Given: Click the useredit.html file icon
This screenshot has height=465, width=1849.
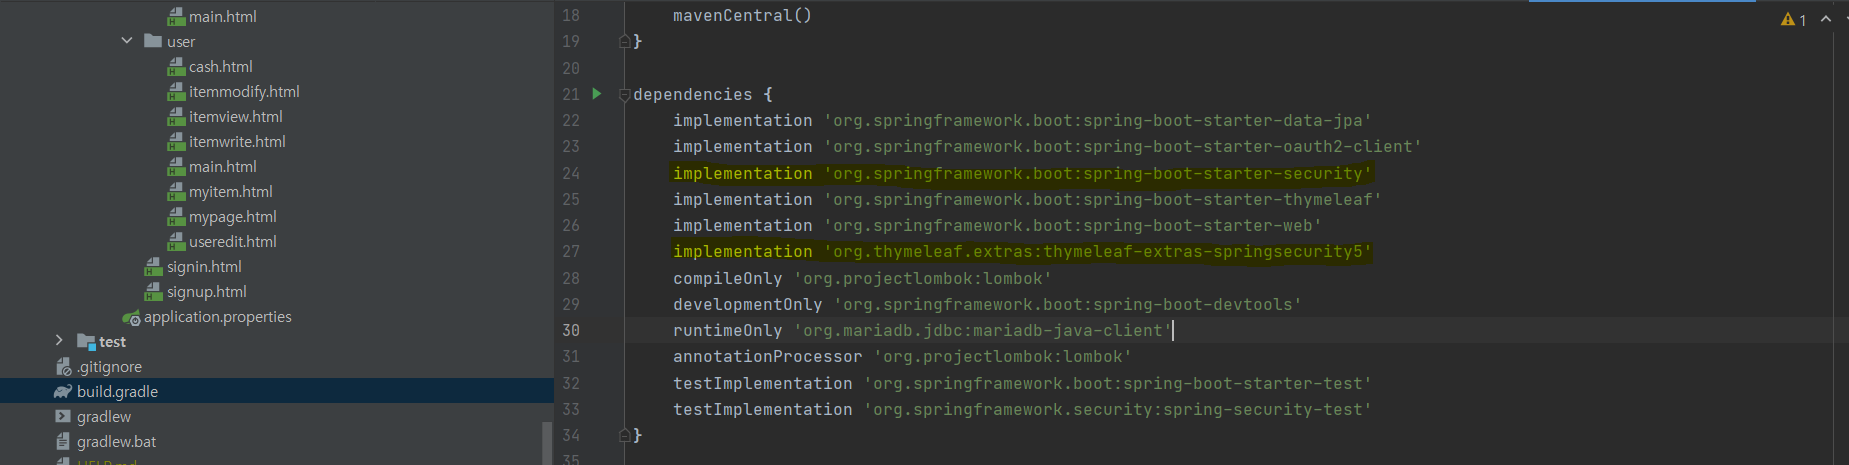Looking at the screenshot, I should 176,241.
